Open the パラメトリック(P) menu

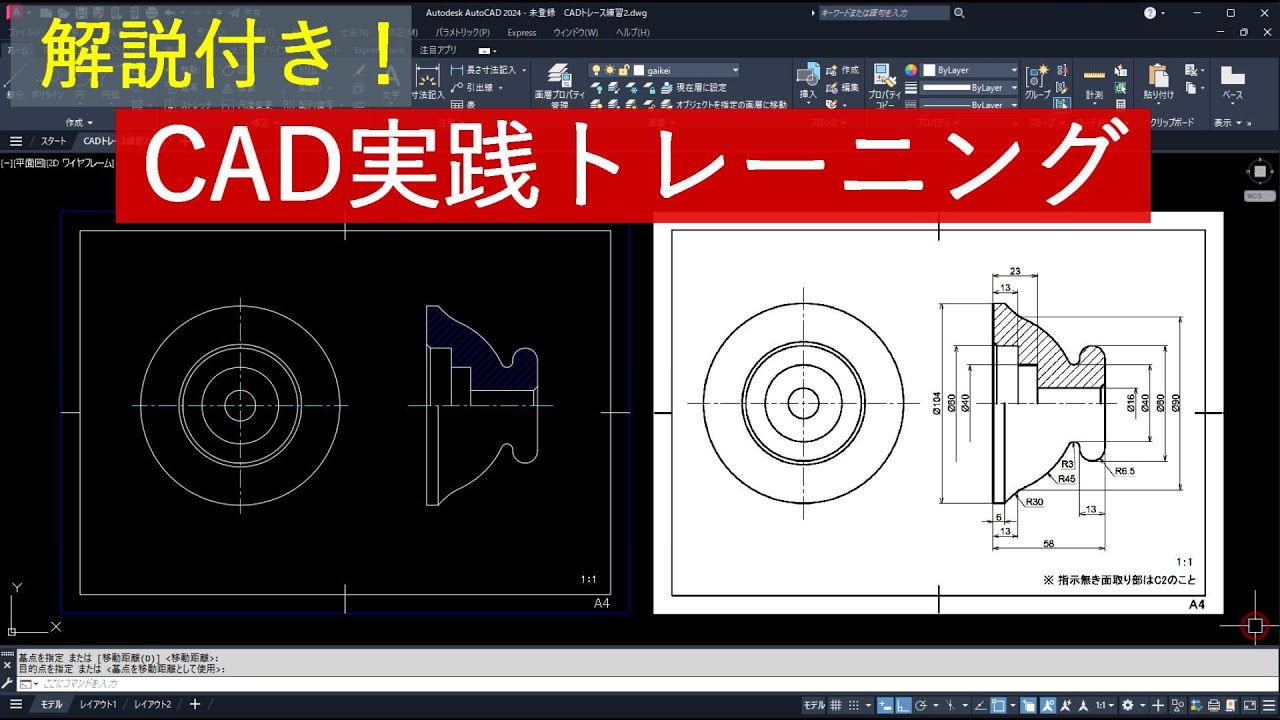tap(462, 32)
